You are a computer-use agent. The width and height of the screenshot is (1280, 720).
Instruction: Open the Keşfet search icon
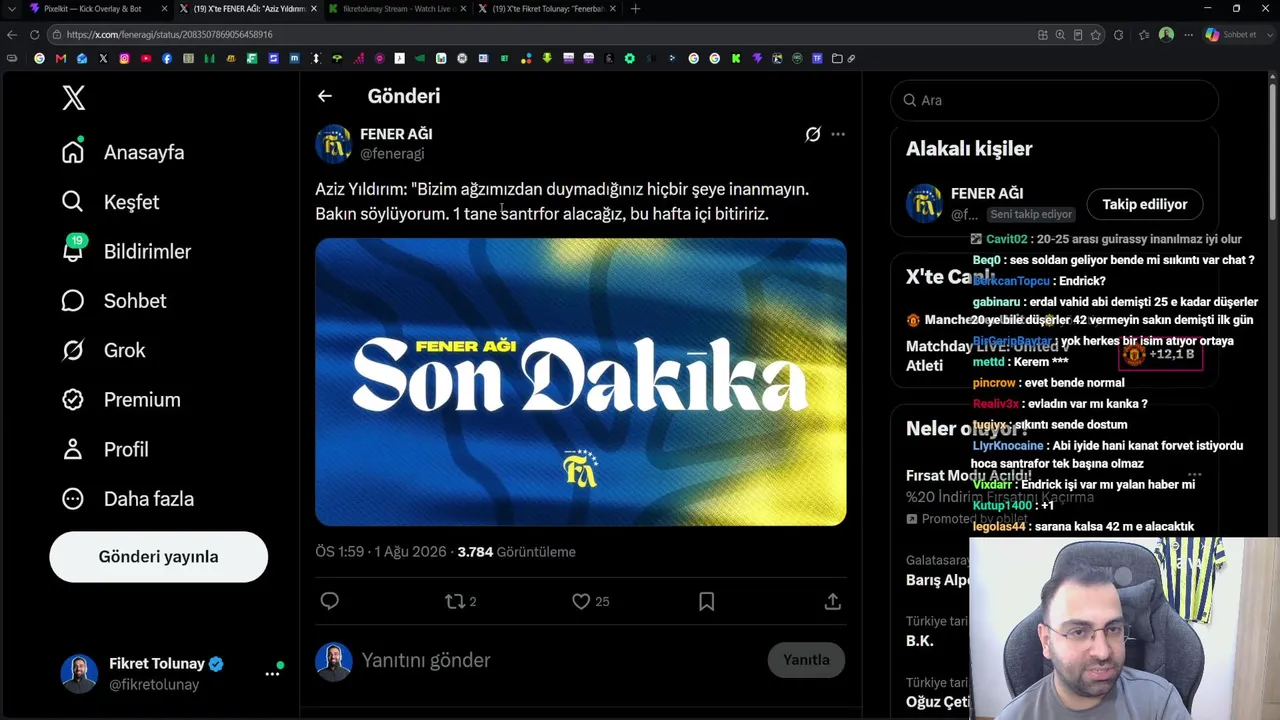(x=72, y=202)
